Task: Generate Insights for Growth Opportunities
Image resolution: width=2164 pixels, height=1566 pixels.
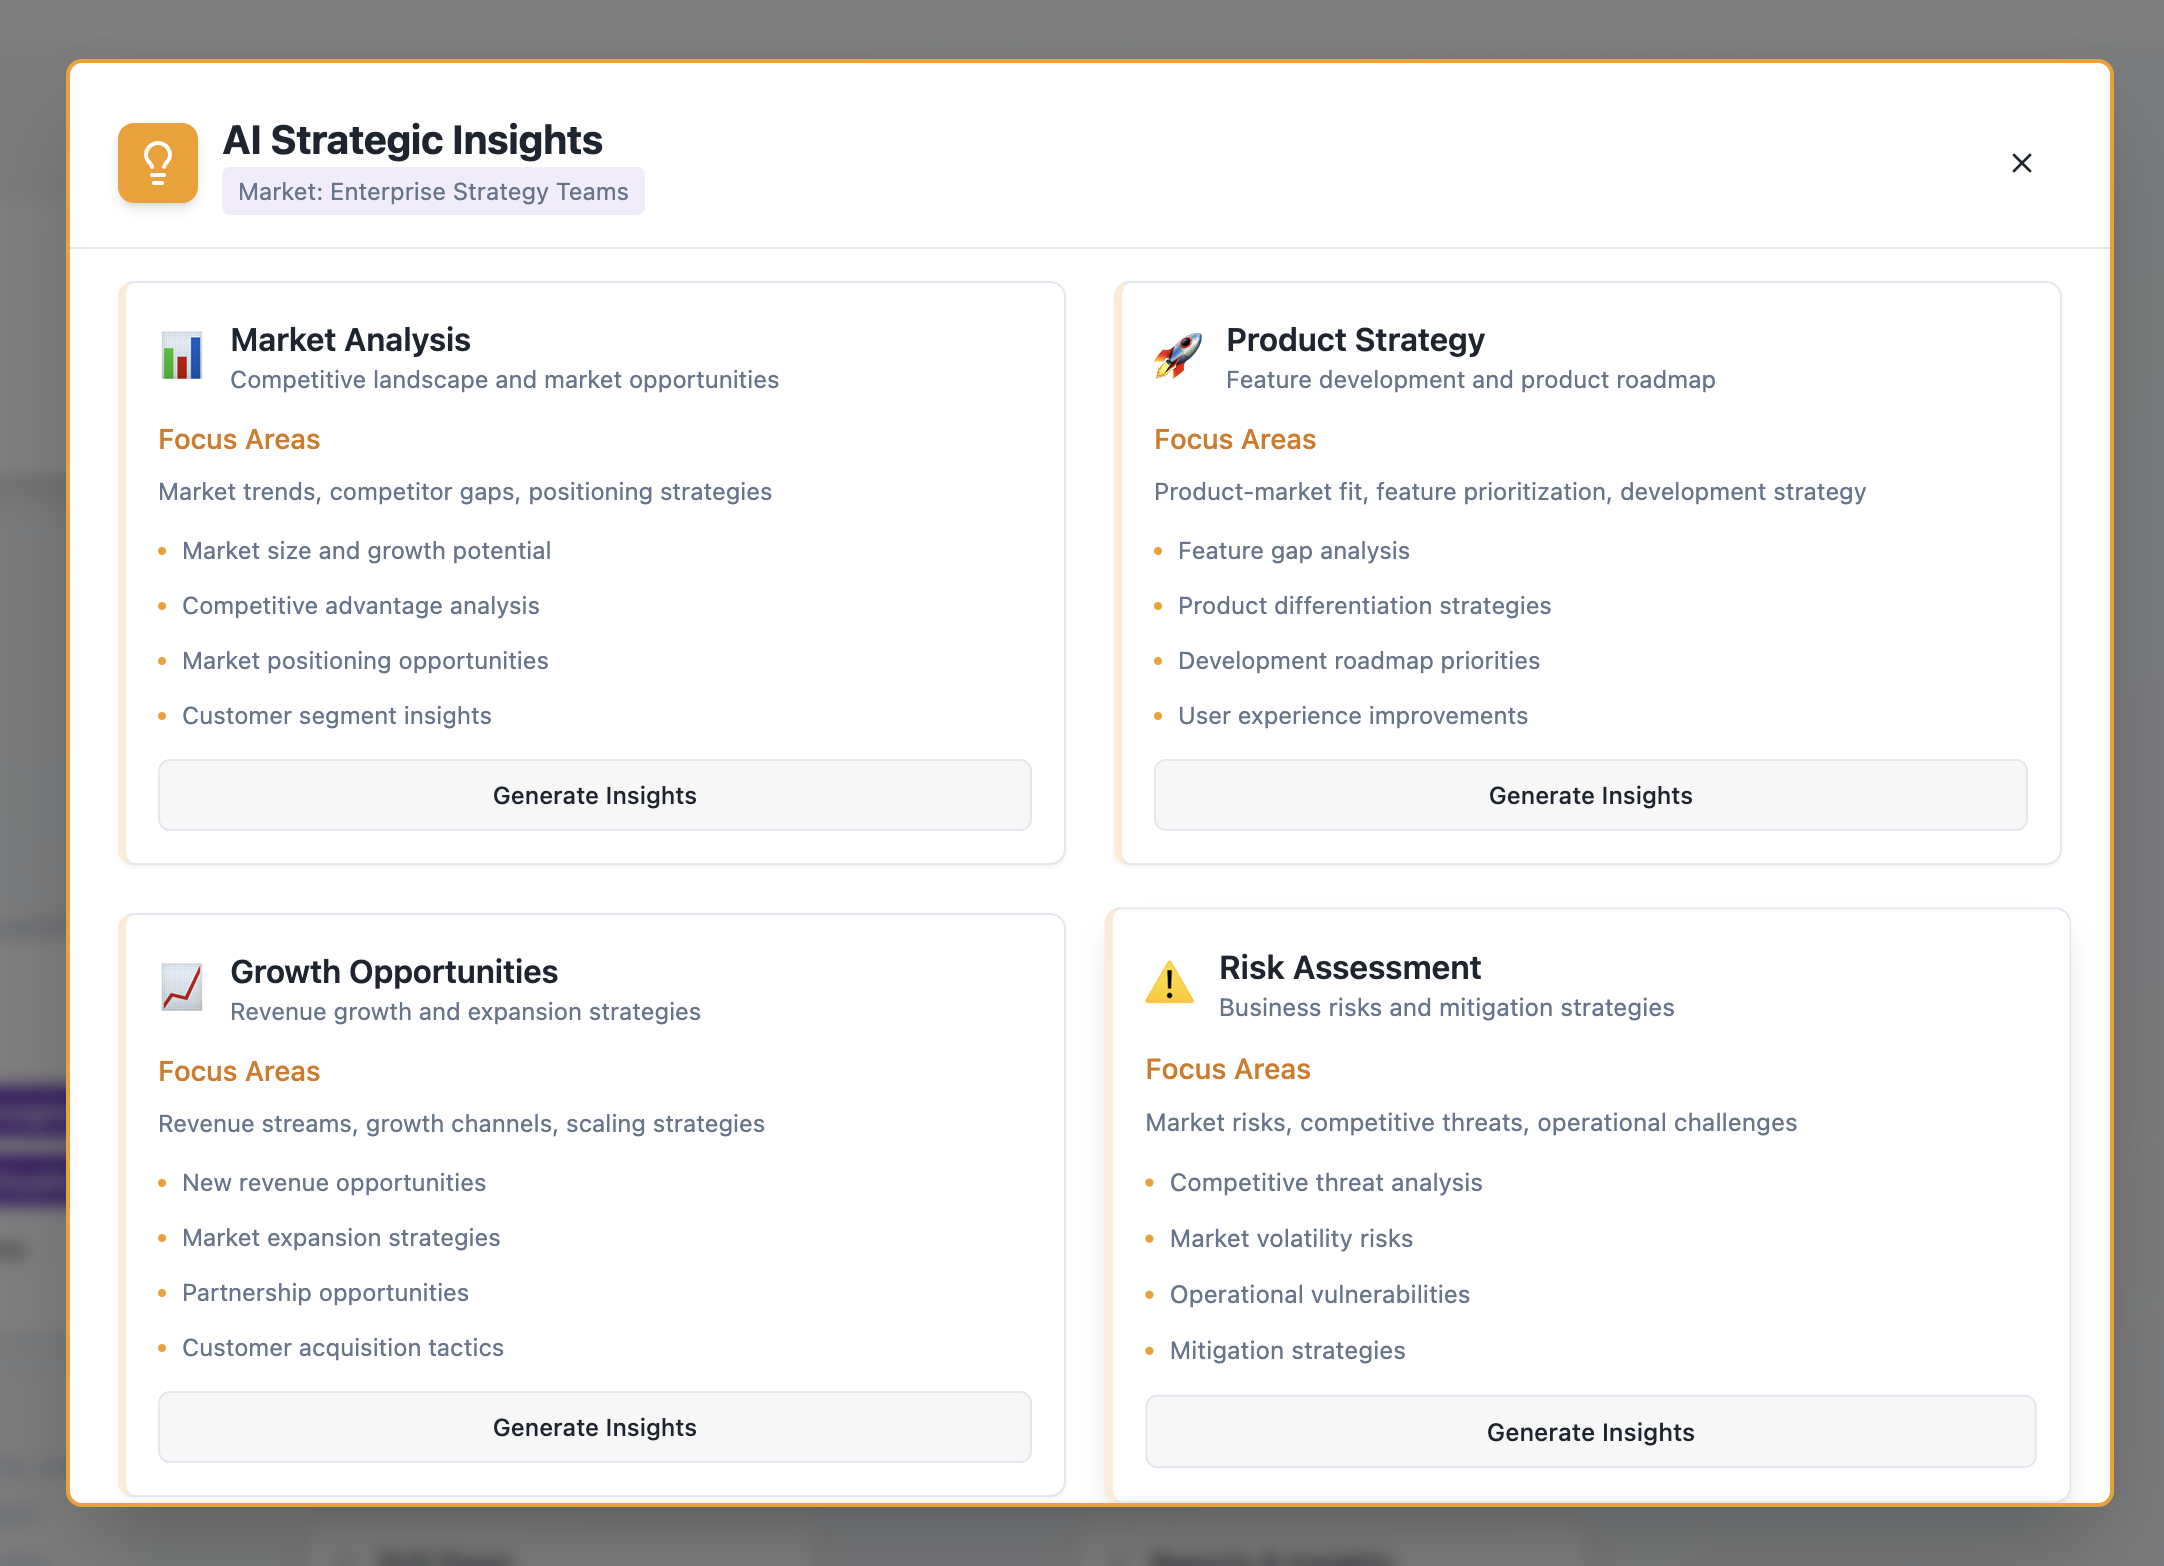Action: pos(594,1427)
